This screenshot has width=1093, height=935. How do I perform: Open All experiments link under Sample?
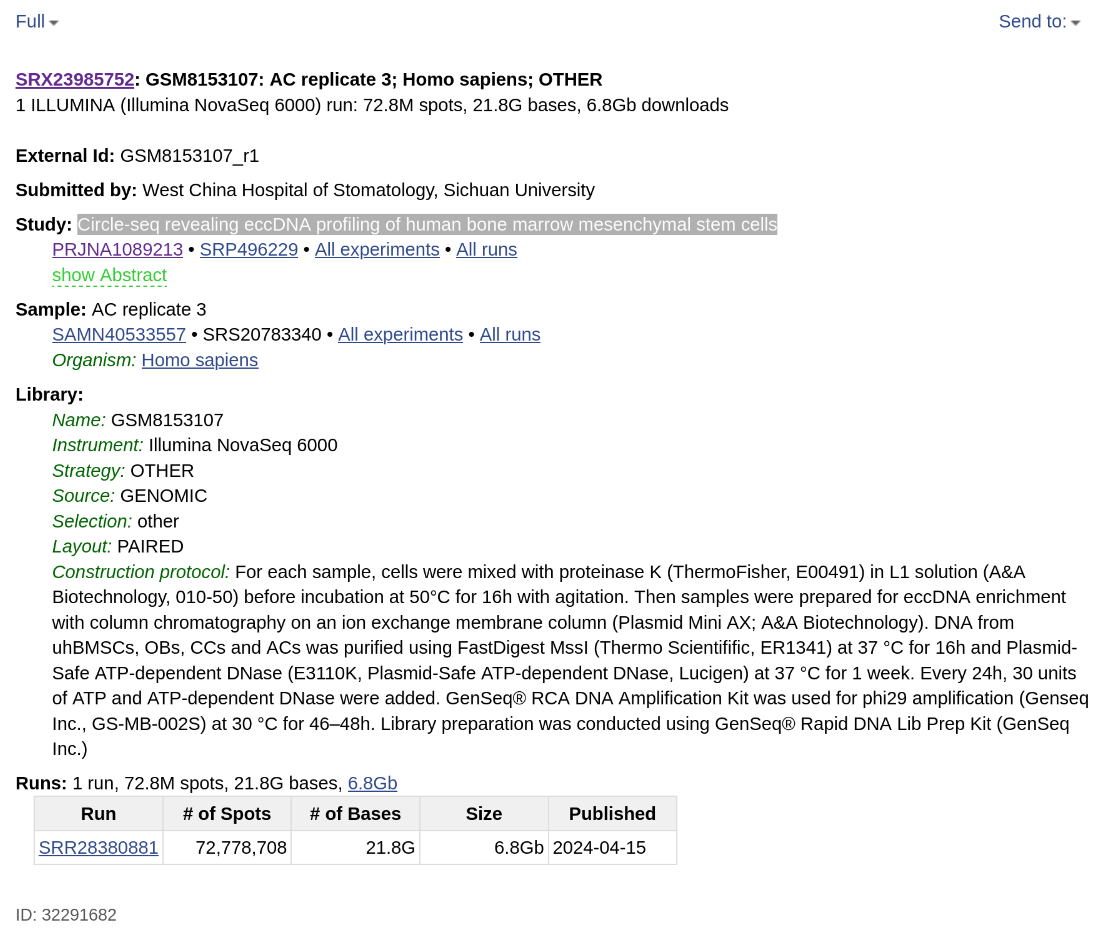(400, 335)
